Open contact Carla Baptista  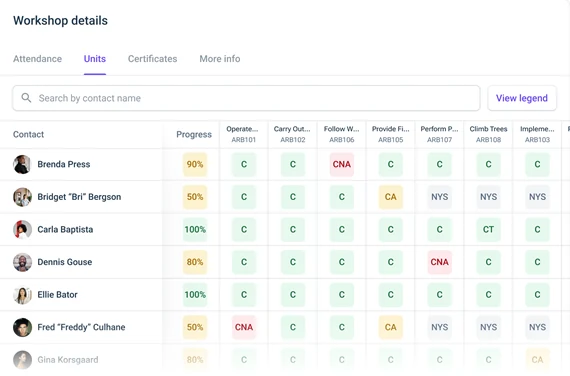pyautogui.click(x=65, y=229)
